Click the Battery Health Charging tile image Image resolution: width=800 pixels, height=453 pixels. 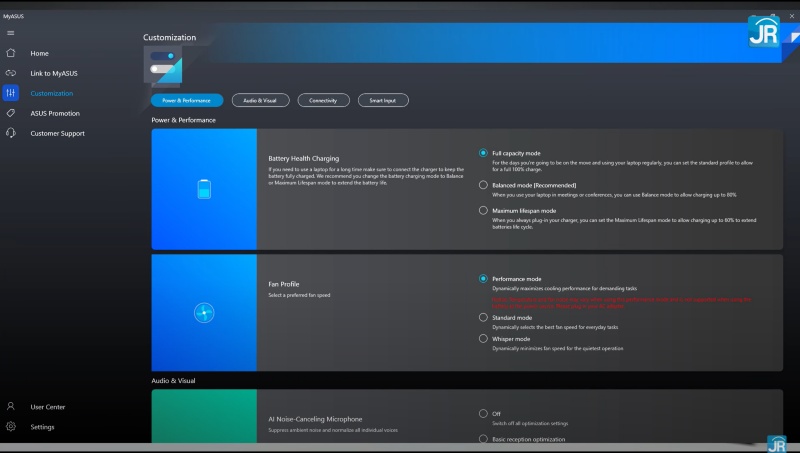click(x=204, y=188)
